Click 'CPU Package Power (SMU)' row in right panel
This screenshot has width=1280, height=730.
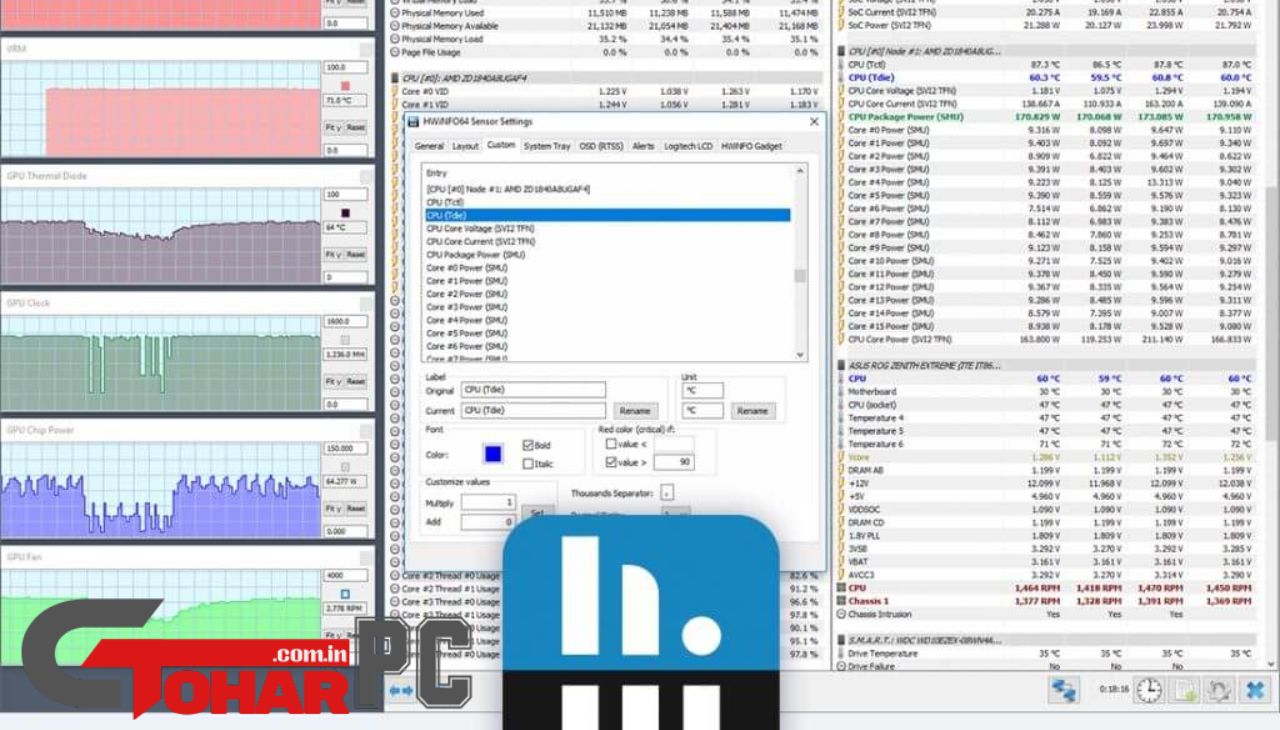tap(1044, 117)
